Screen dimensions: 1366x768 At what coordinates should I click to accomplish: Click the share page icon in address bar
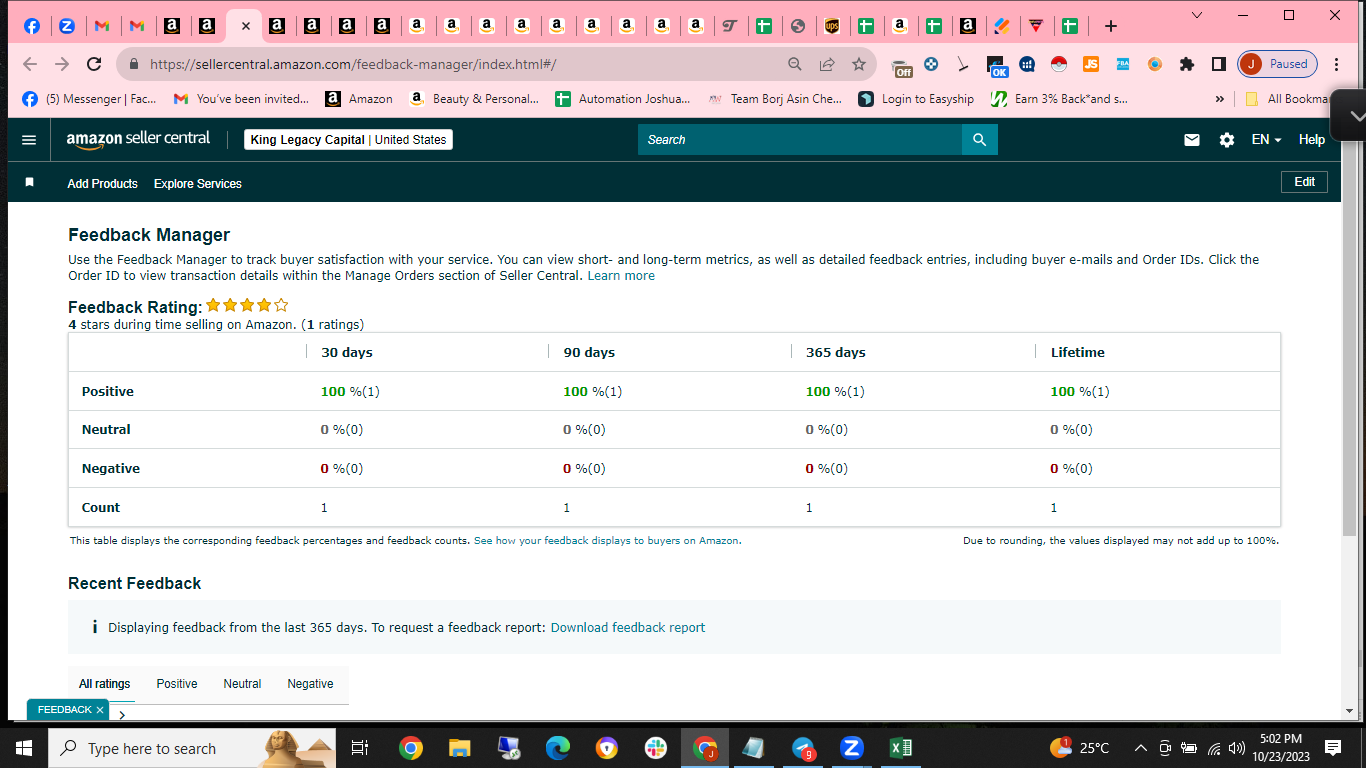pos(827,64)
